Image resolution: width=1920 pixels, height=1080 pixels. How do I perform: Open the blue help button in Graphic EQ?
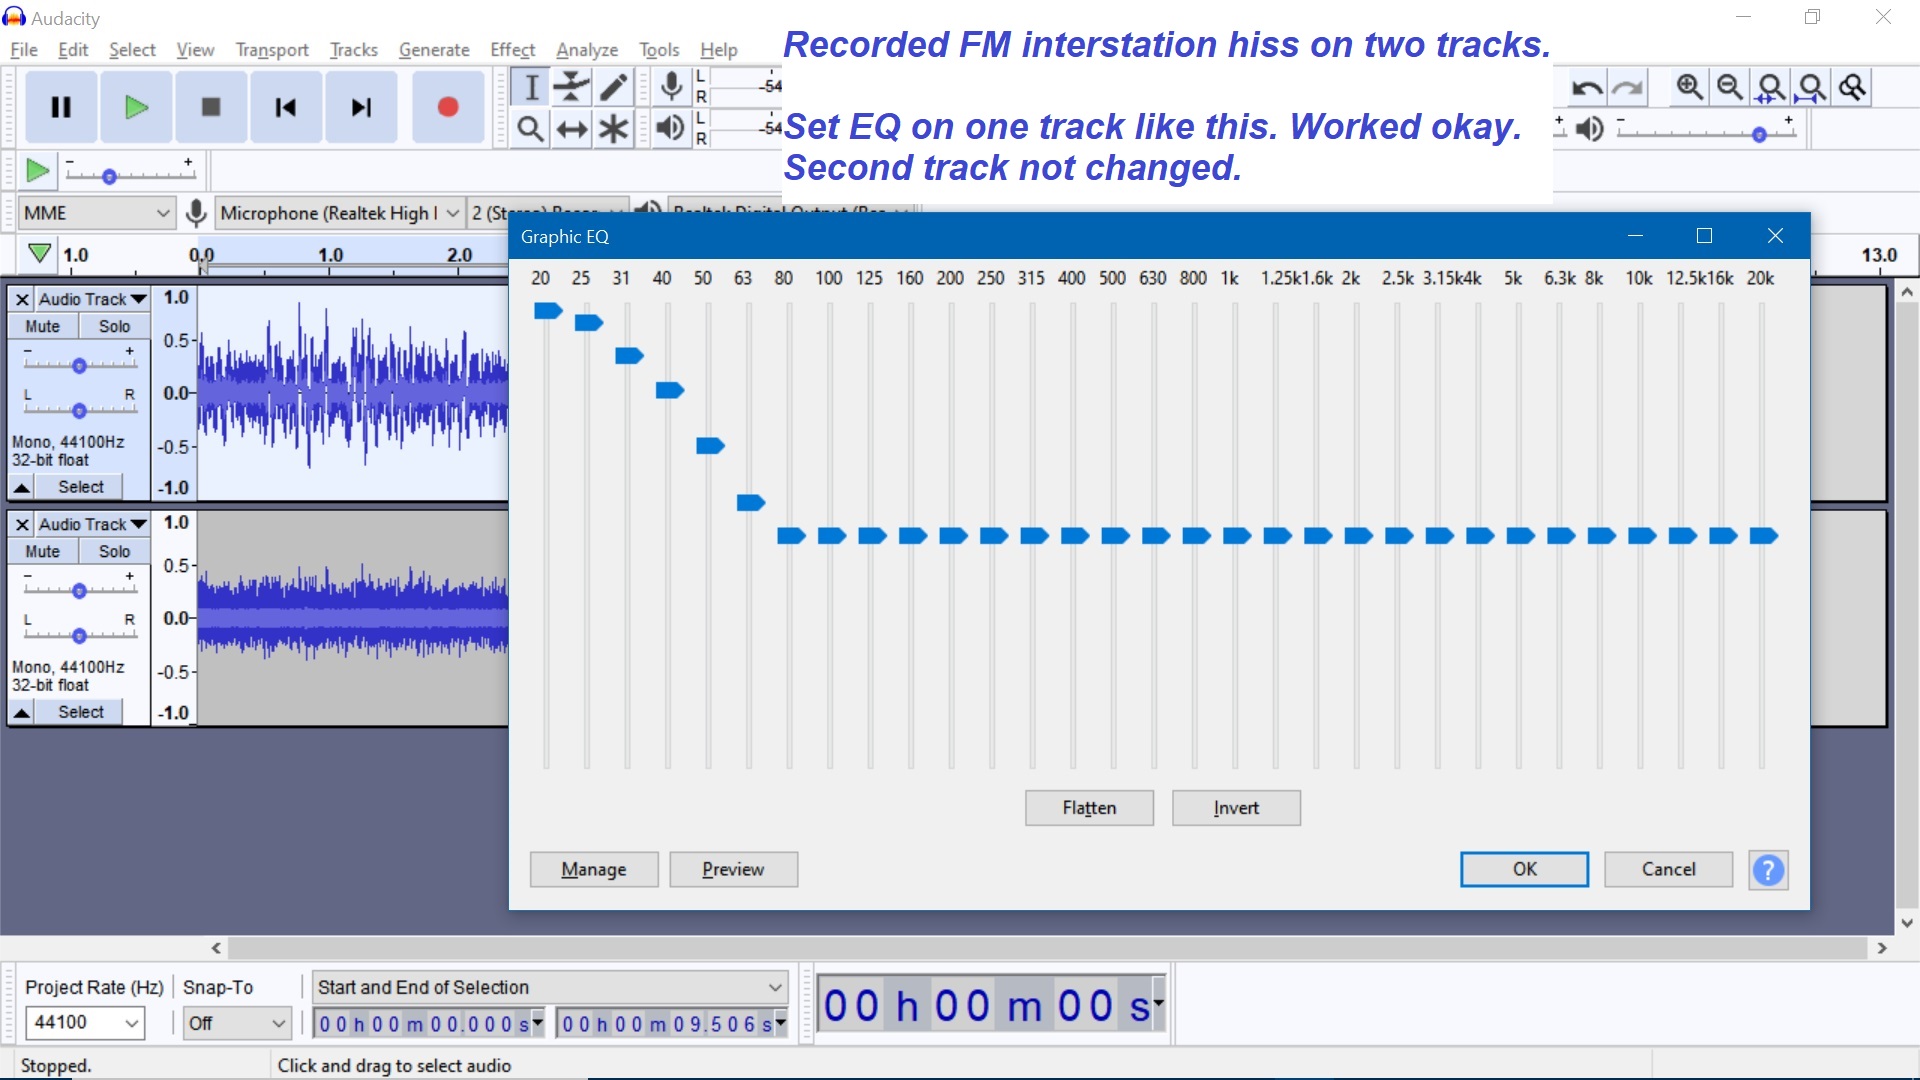[x=1768, y=870]
